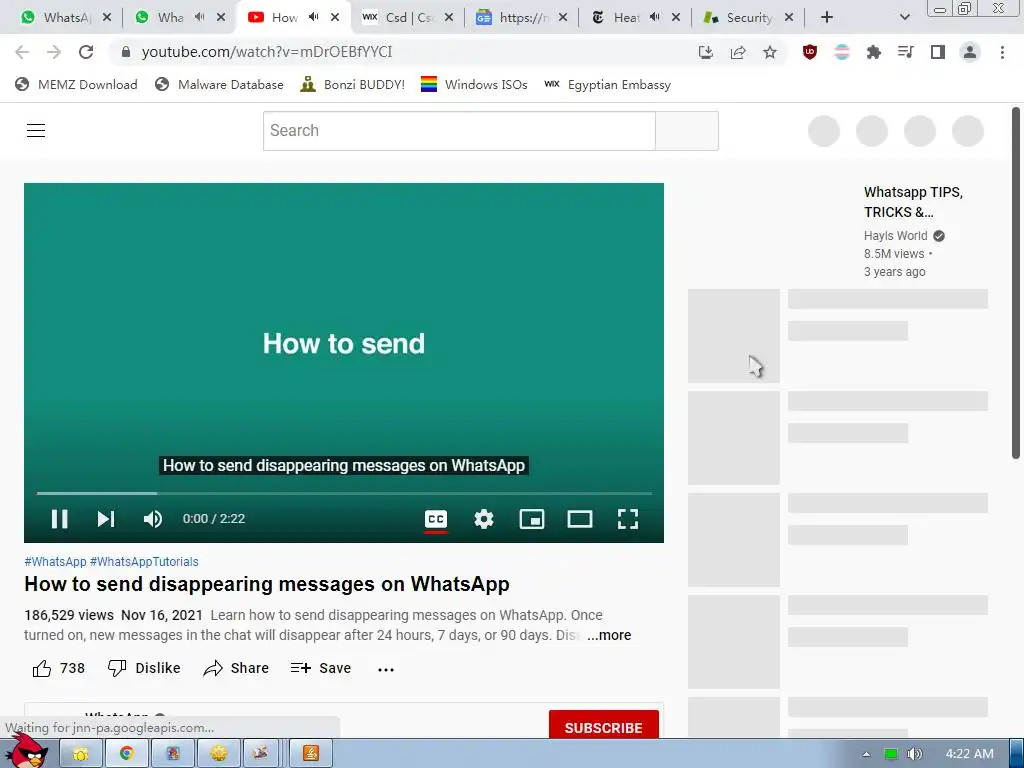
Task: Click the search submit button
Action: (687, 131)
